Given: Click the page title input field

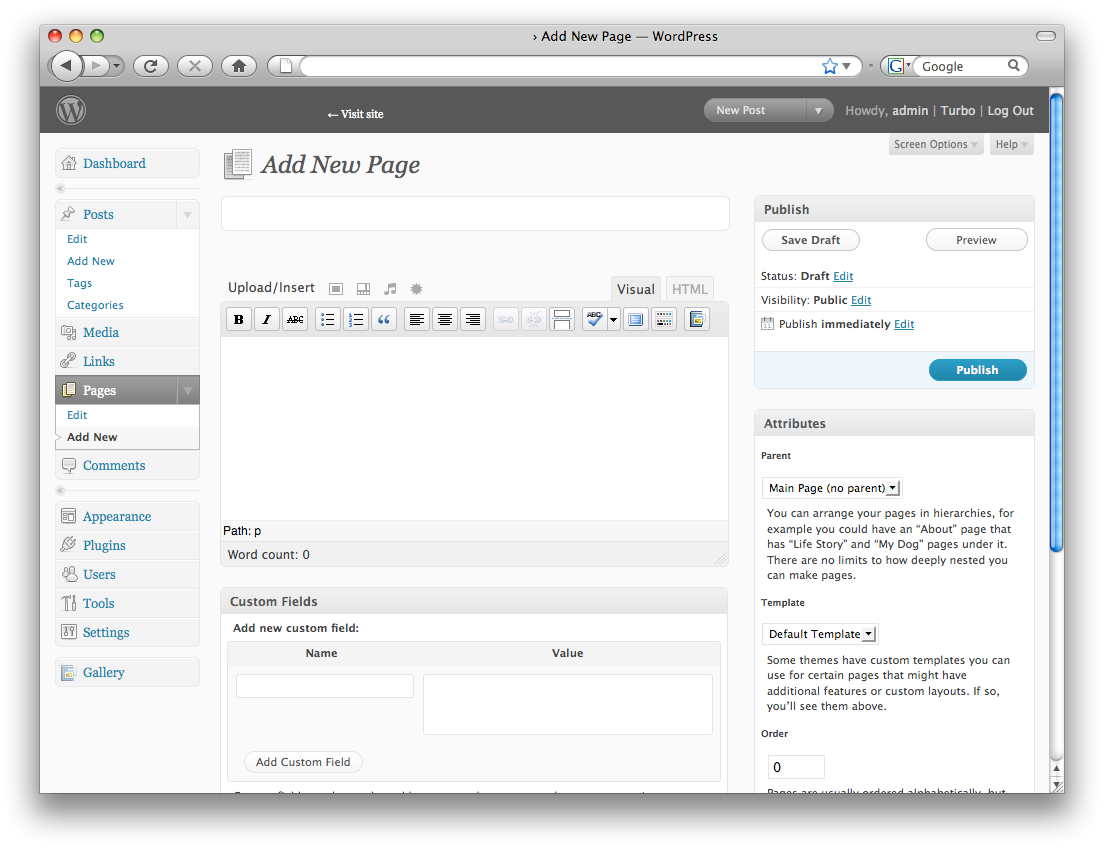Looking at the screenshot, I should point(475,213).
